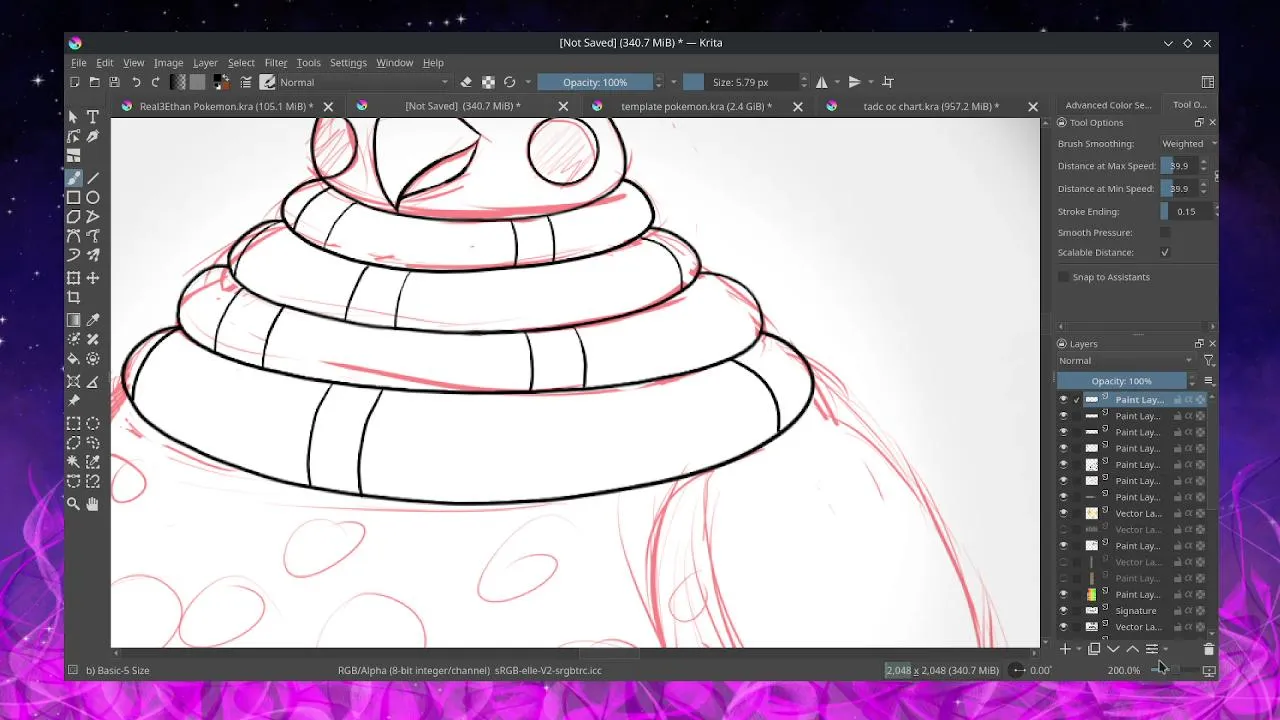1280x720 pixels.
Task: Select the Text tool in toolbox
Action: tap(93, 117)
